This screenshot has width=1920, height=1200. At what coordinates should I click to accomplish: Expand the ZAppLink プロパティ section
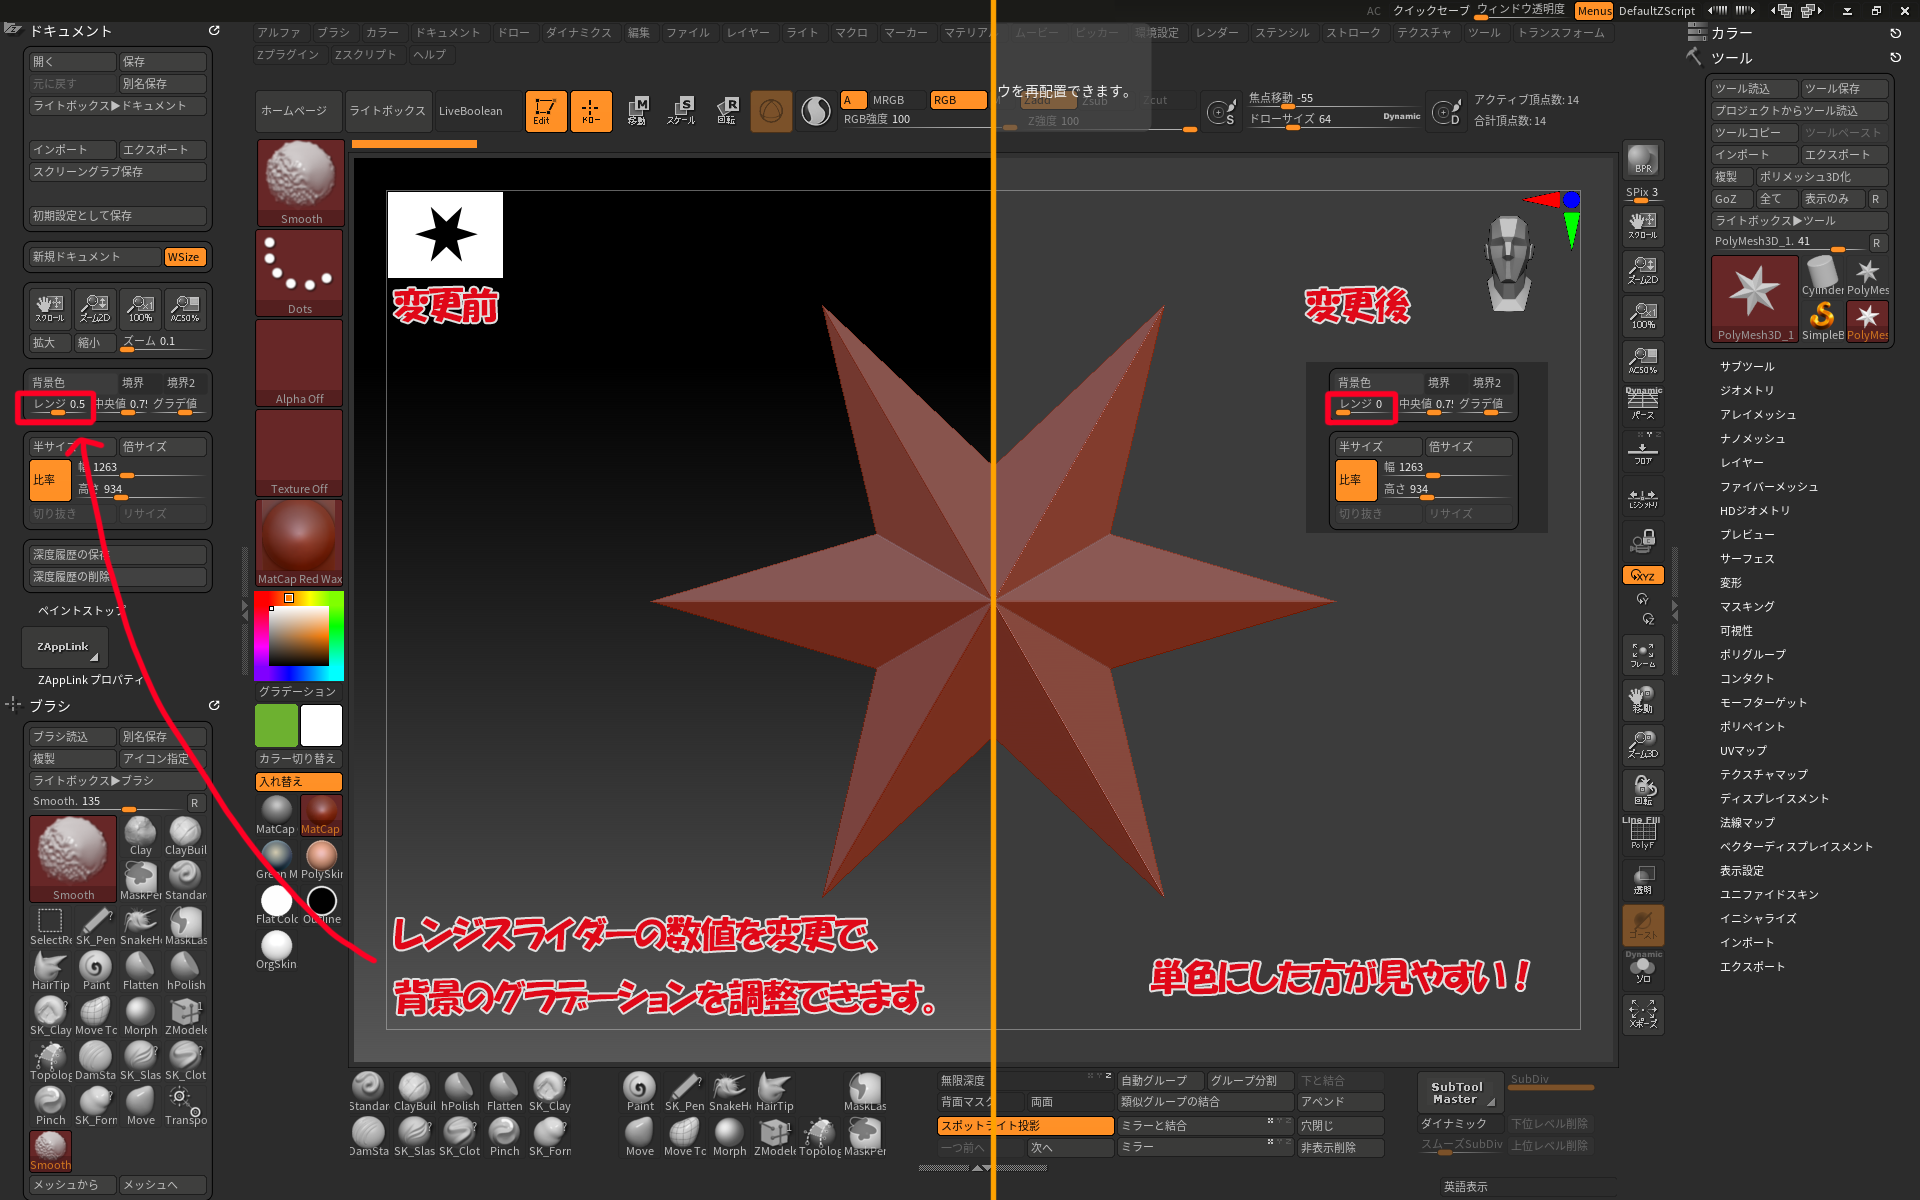(x=90, y=680)
